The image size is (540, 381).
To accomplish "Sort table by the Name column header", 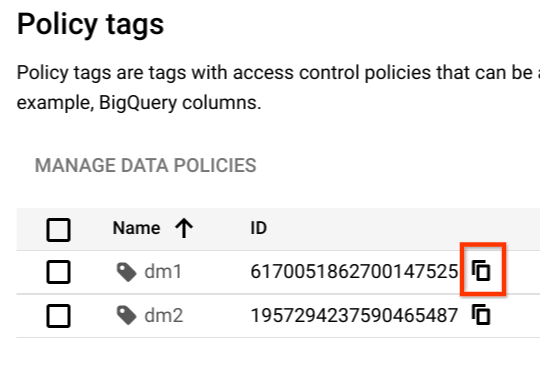I will coord(136,228).
